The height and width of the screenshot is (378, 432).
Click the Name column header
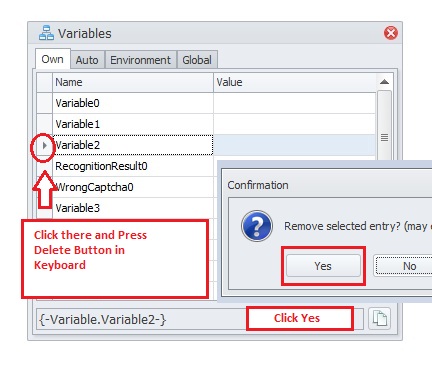[133, 82]
